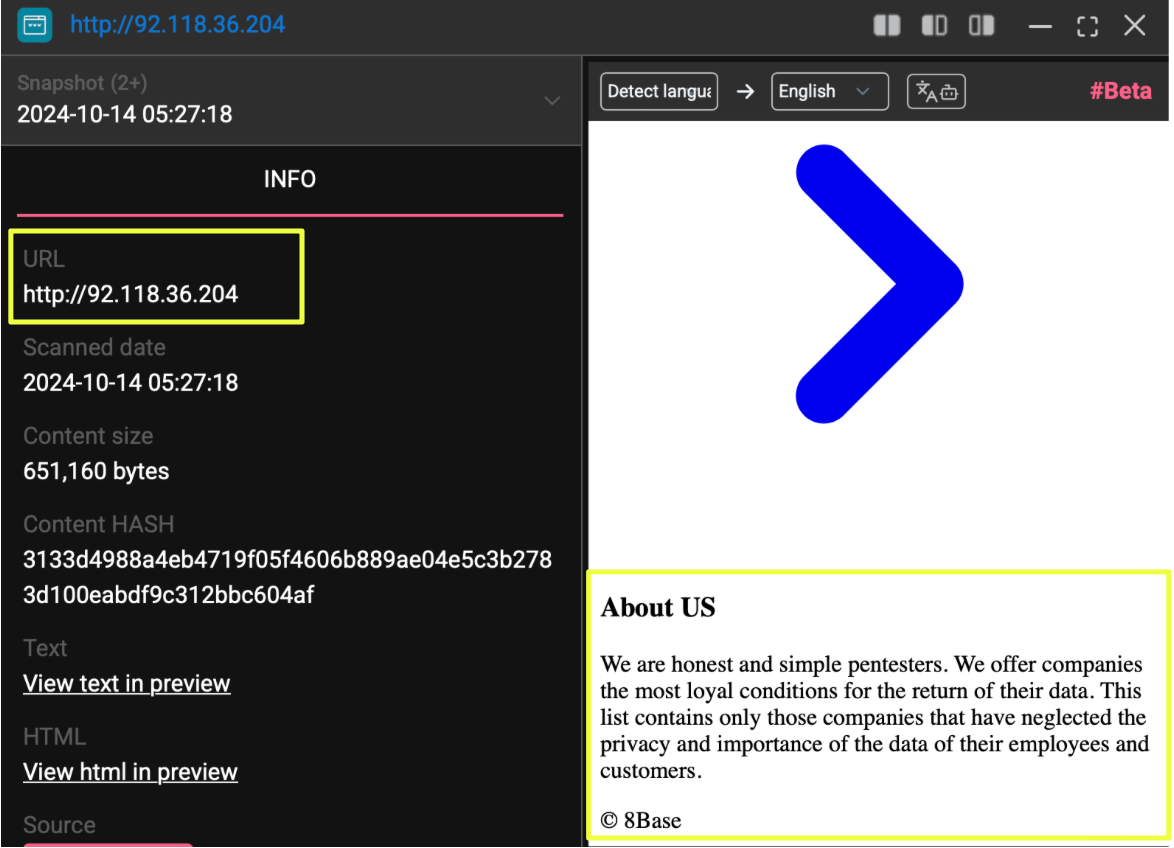Open the Detect language source dropdown
Image resolution: width=1174 pixels, height=848 pixels.
point(659,92)
